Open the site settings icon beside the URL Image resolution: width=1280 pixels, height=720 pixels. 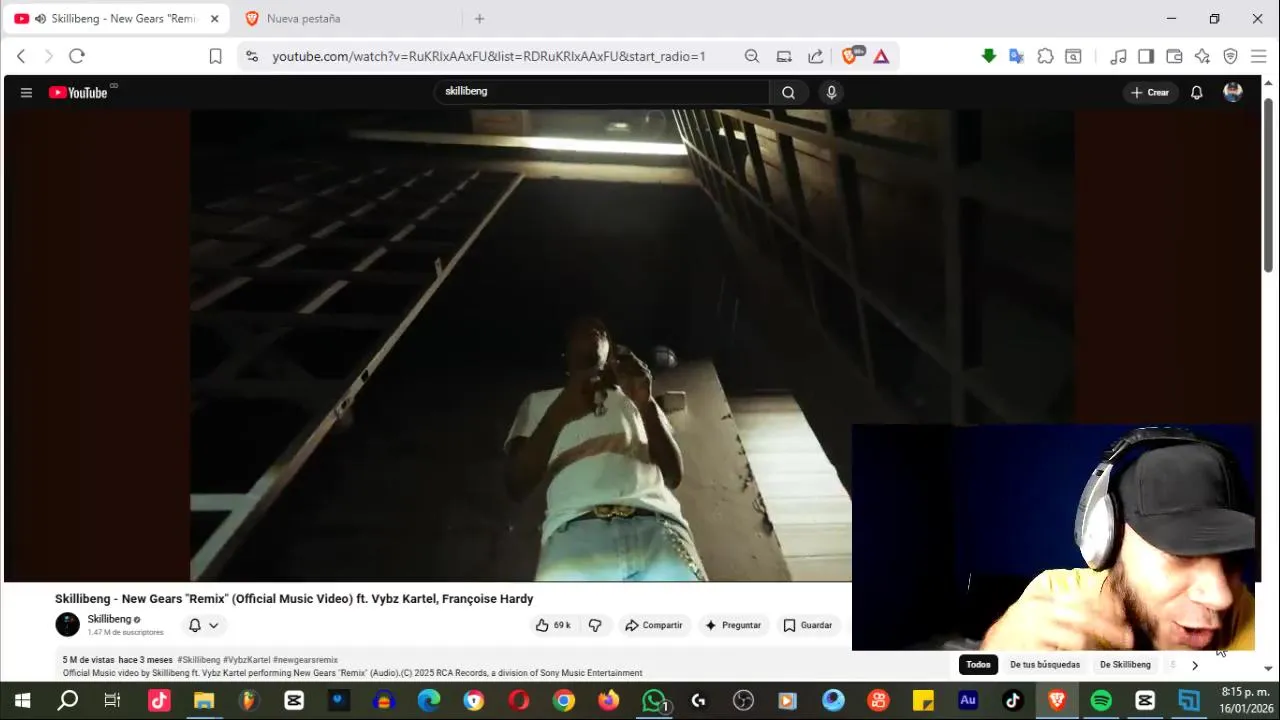pos(251,56)
